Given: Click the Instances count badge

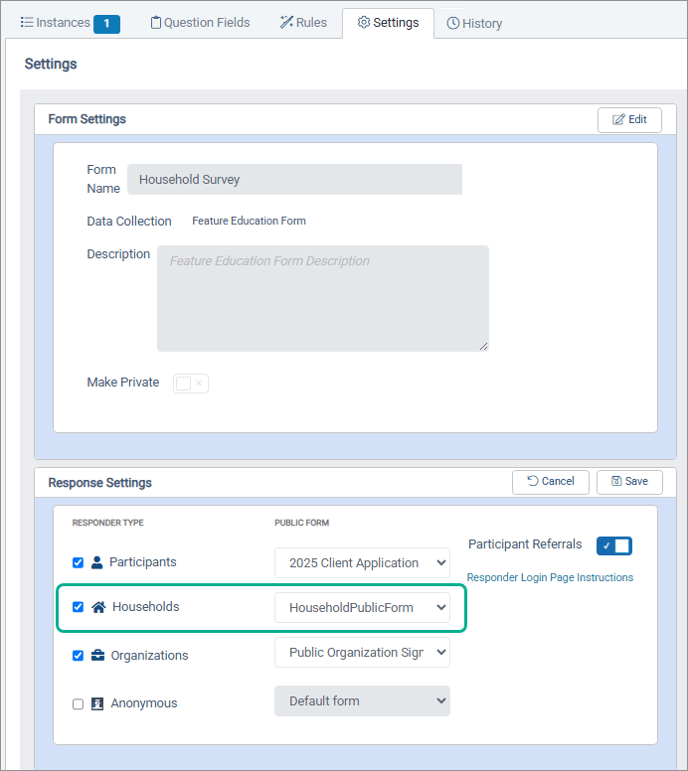Looking at the screenshot, I should [107, 23].
